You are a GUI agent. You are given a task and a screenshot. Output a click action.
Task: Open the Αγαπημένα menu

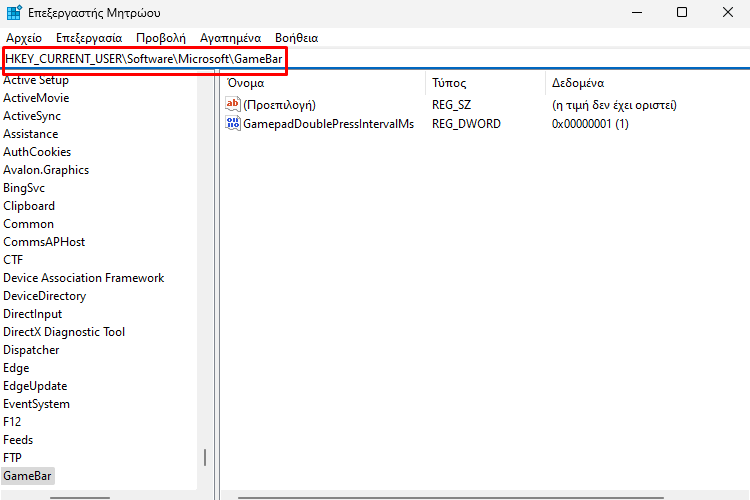[232, 38]
